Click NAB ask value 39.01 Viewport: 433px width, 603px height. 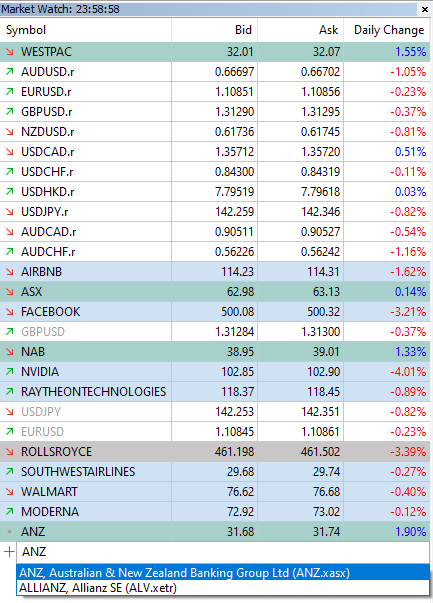pyautogui.click(x=326, y=351)
